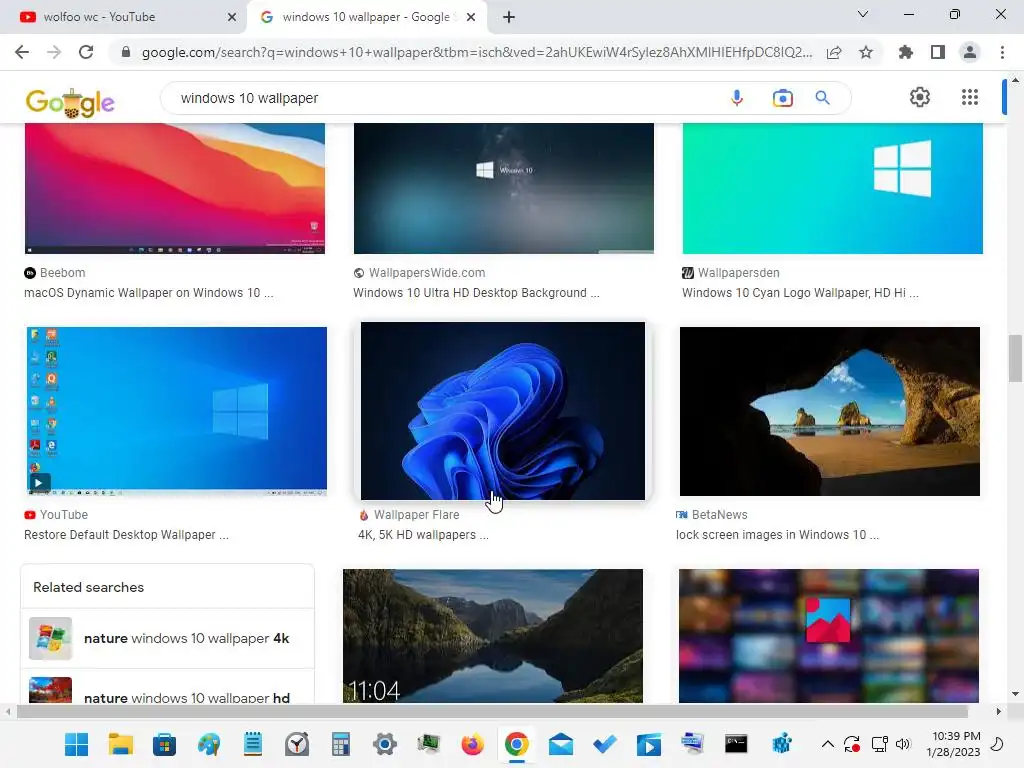
Task: Search by image camera icon
Action: click(782, 98)
